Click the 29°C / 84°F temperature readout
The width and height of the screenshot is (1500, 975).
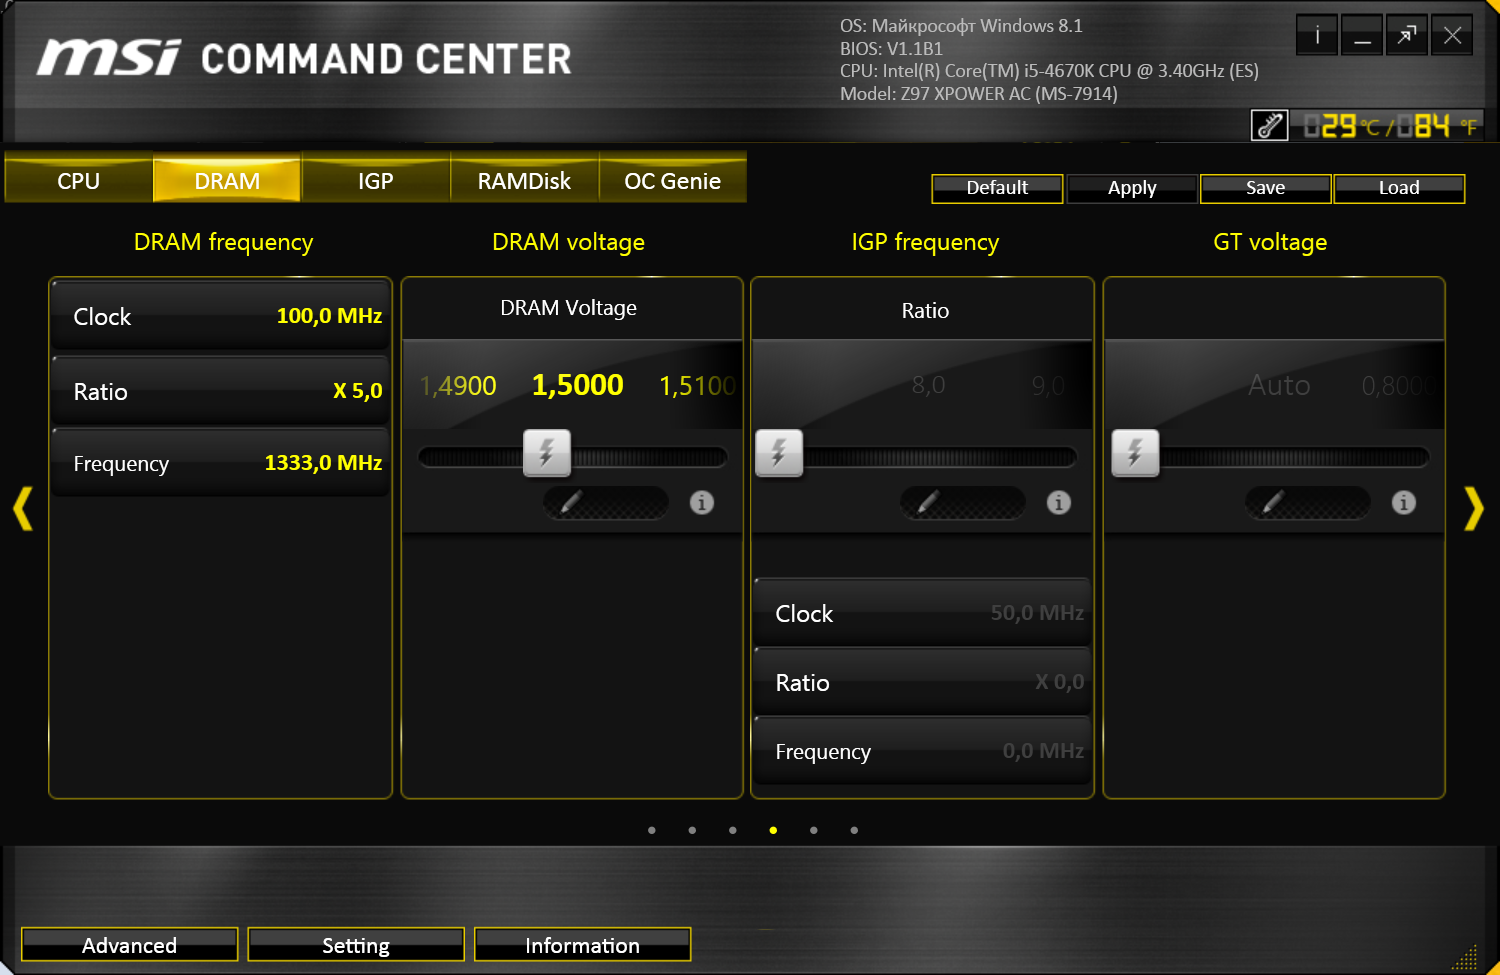[x=1391, y=126]
